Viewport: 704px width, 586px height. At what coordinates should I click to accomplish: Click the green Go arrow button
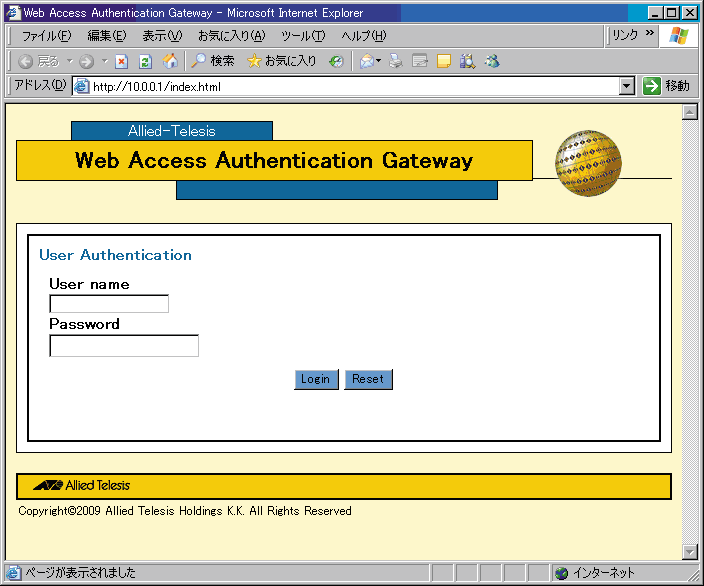coord(651,86)
